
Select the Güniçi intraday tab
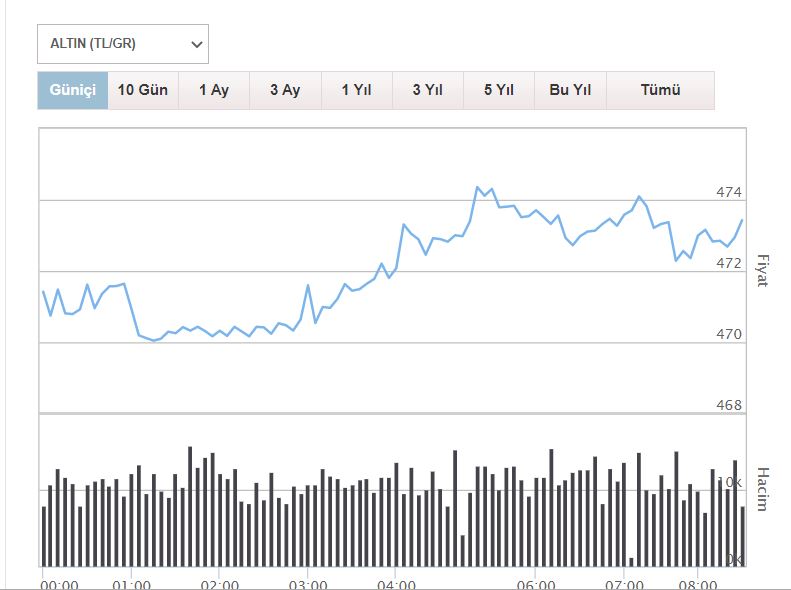[72, 90]
